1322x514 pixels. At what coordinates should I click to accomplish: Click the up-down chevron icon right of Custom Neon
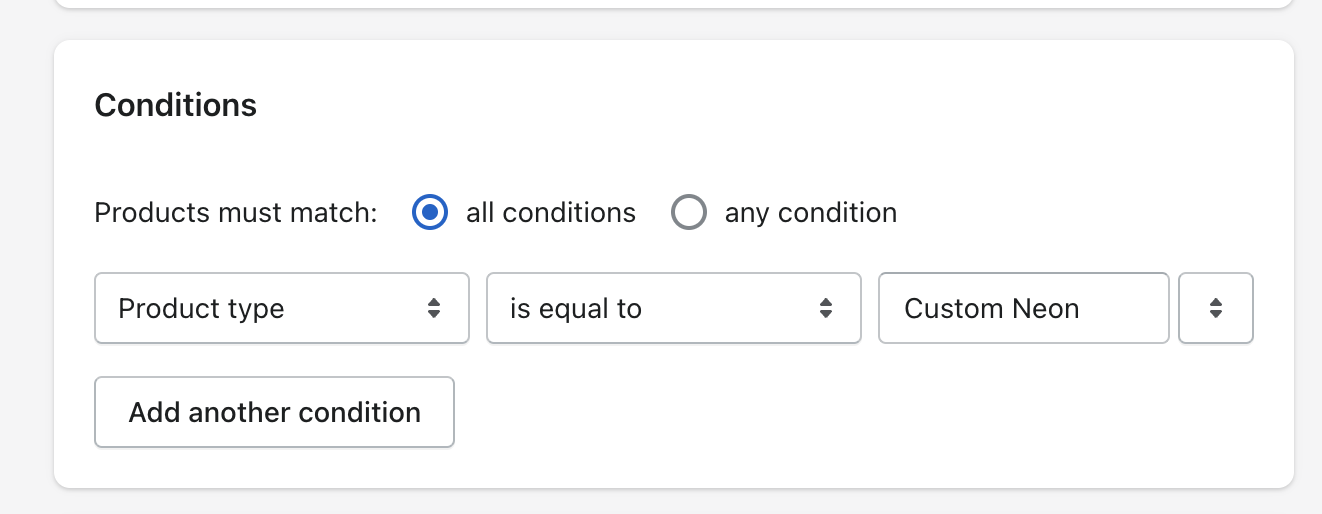point(1216,308)
